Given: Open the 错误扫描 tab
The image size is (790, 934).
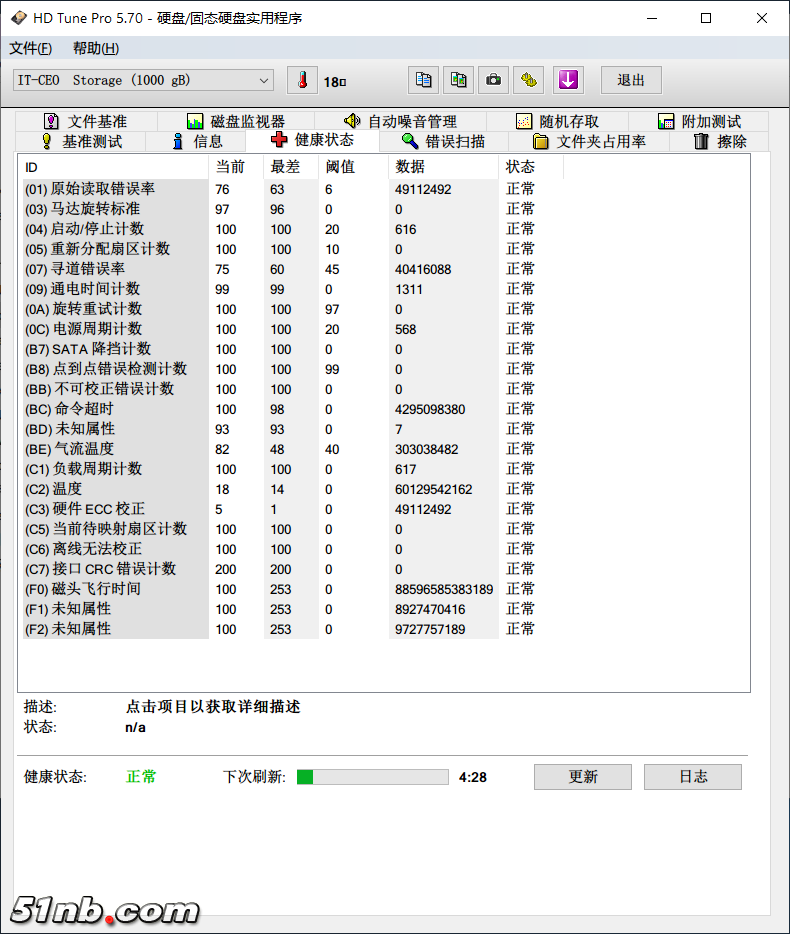Looking at the screenshot, I should pyautogui.click(x=443, y=141).
